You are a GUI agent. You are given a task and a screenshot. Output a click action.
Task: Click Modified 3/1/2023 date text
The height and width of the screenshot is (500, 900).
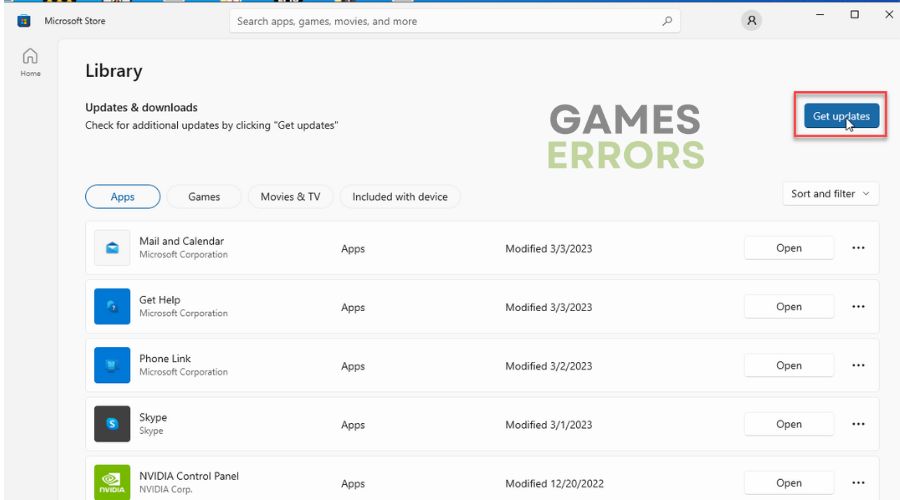click(548, 425)
